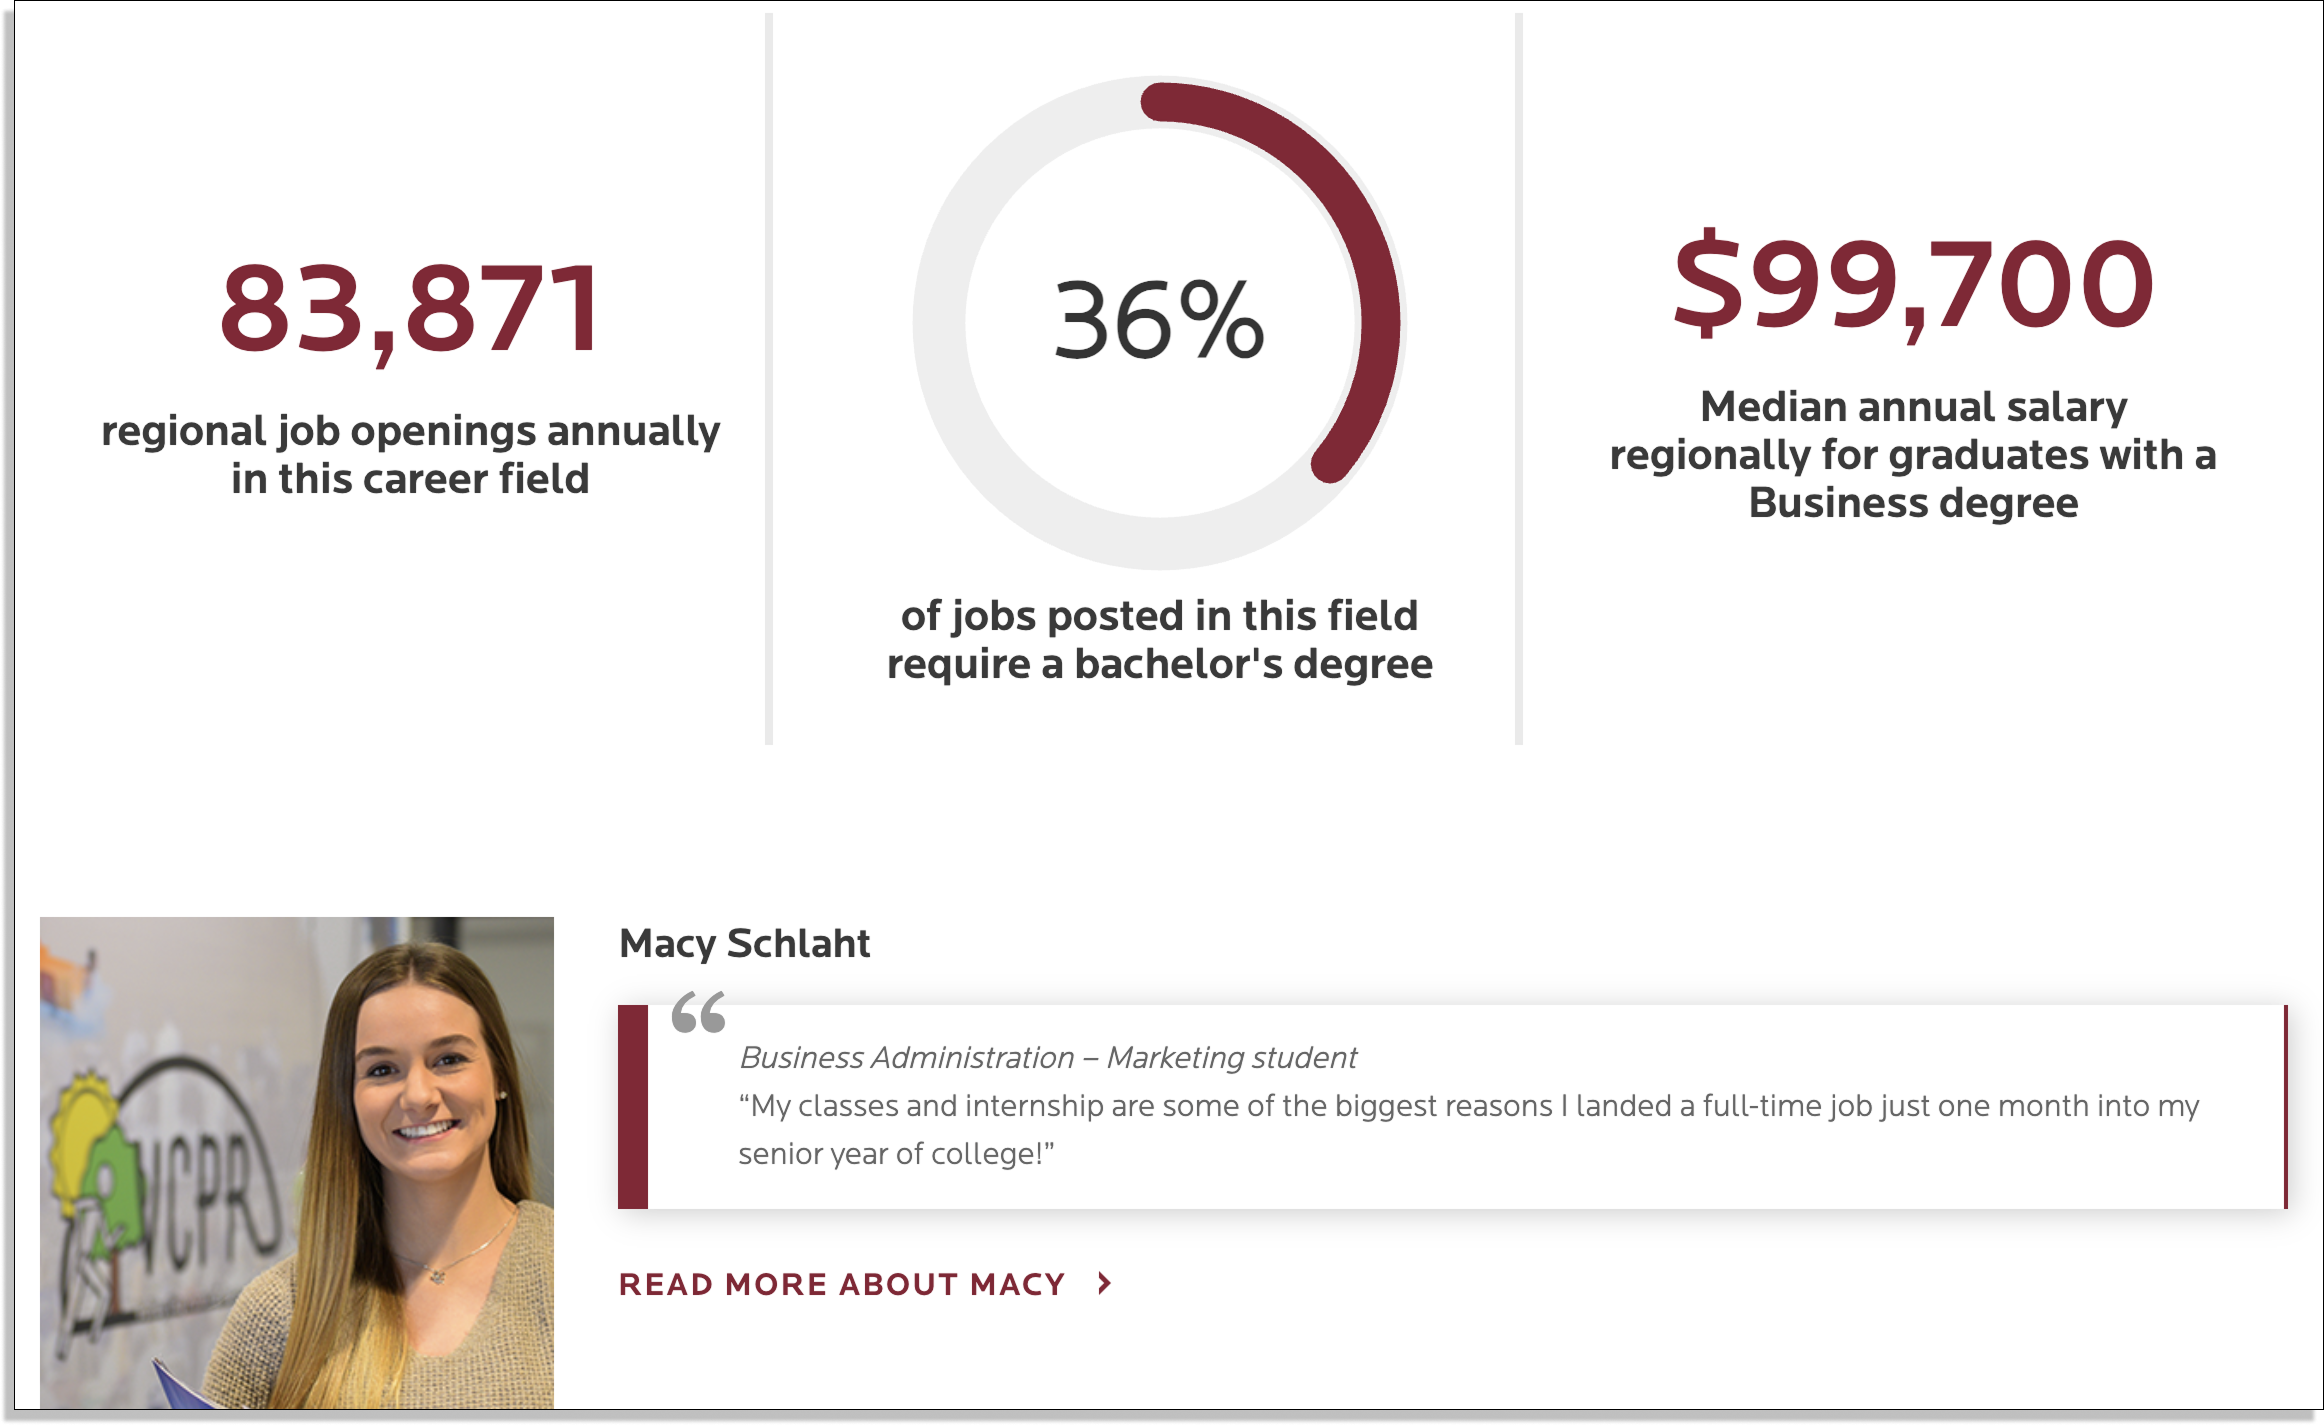Click the maroon bar beside the quote
2324x1425 pixels.
click(633, 1107)
